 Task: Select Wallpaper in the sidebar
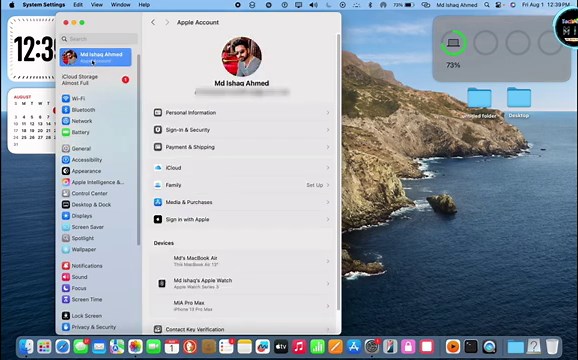(79, 249)
